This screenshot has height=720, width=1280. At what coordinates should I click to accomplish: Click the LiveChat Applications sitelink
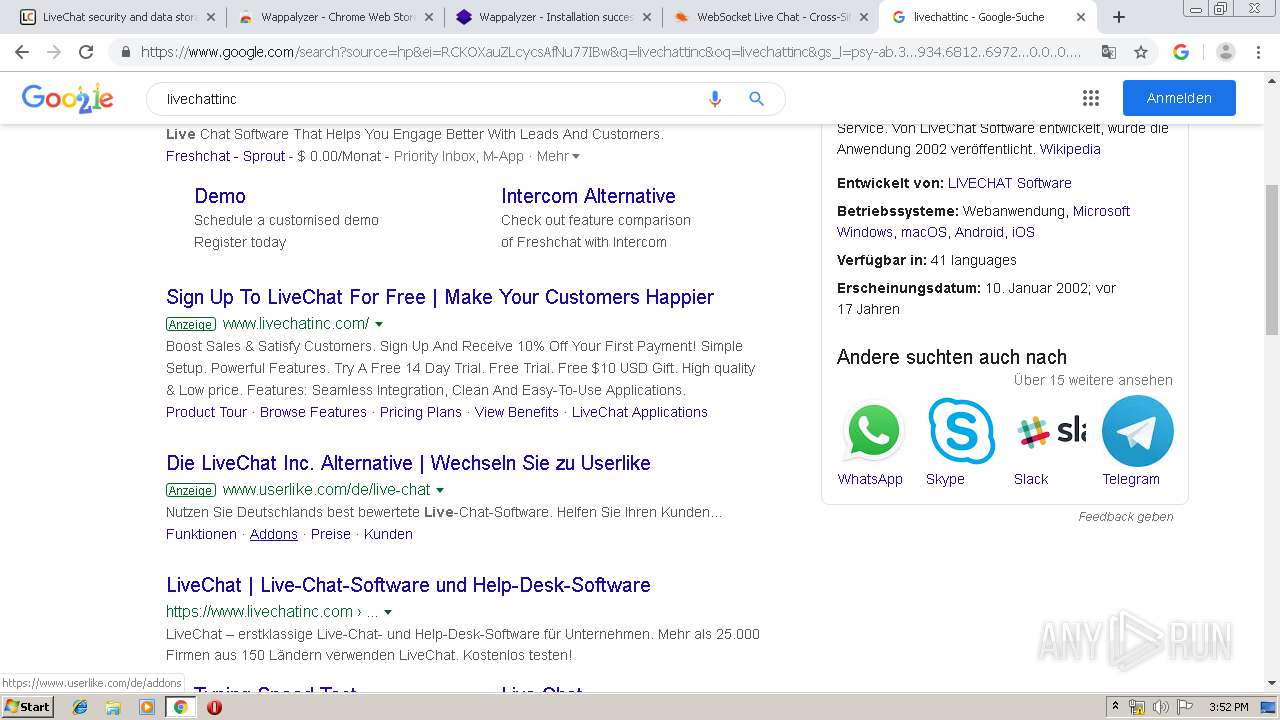[640, 412]
